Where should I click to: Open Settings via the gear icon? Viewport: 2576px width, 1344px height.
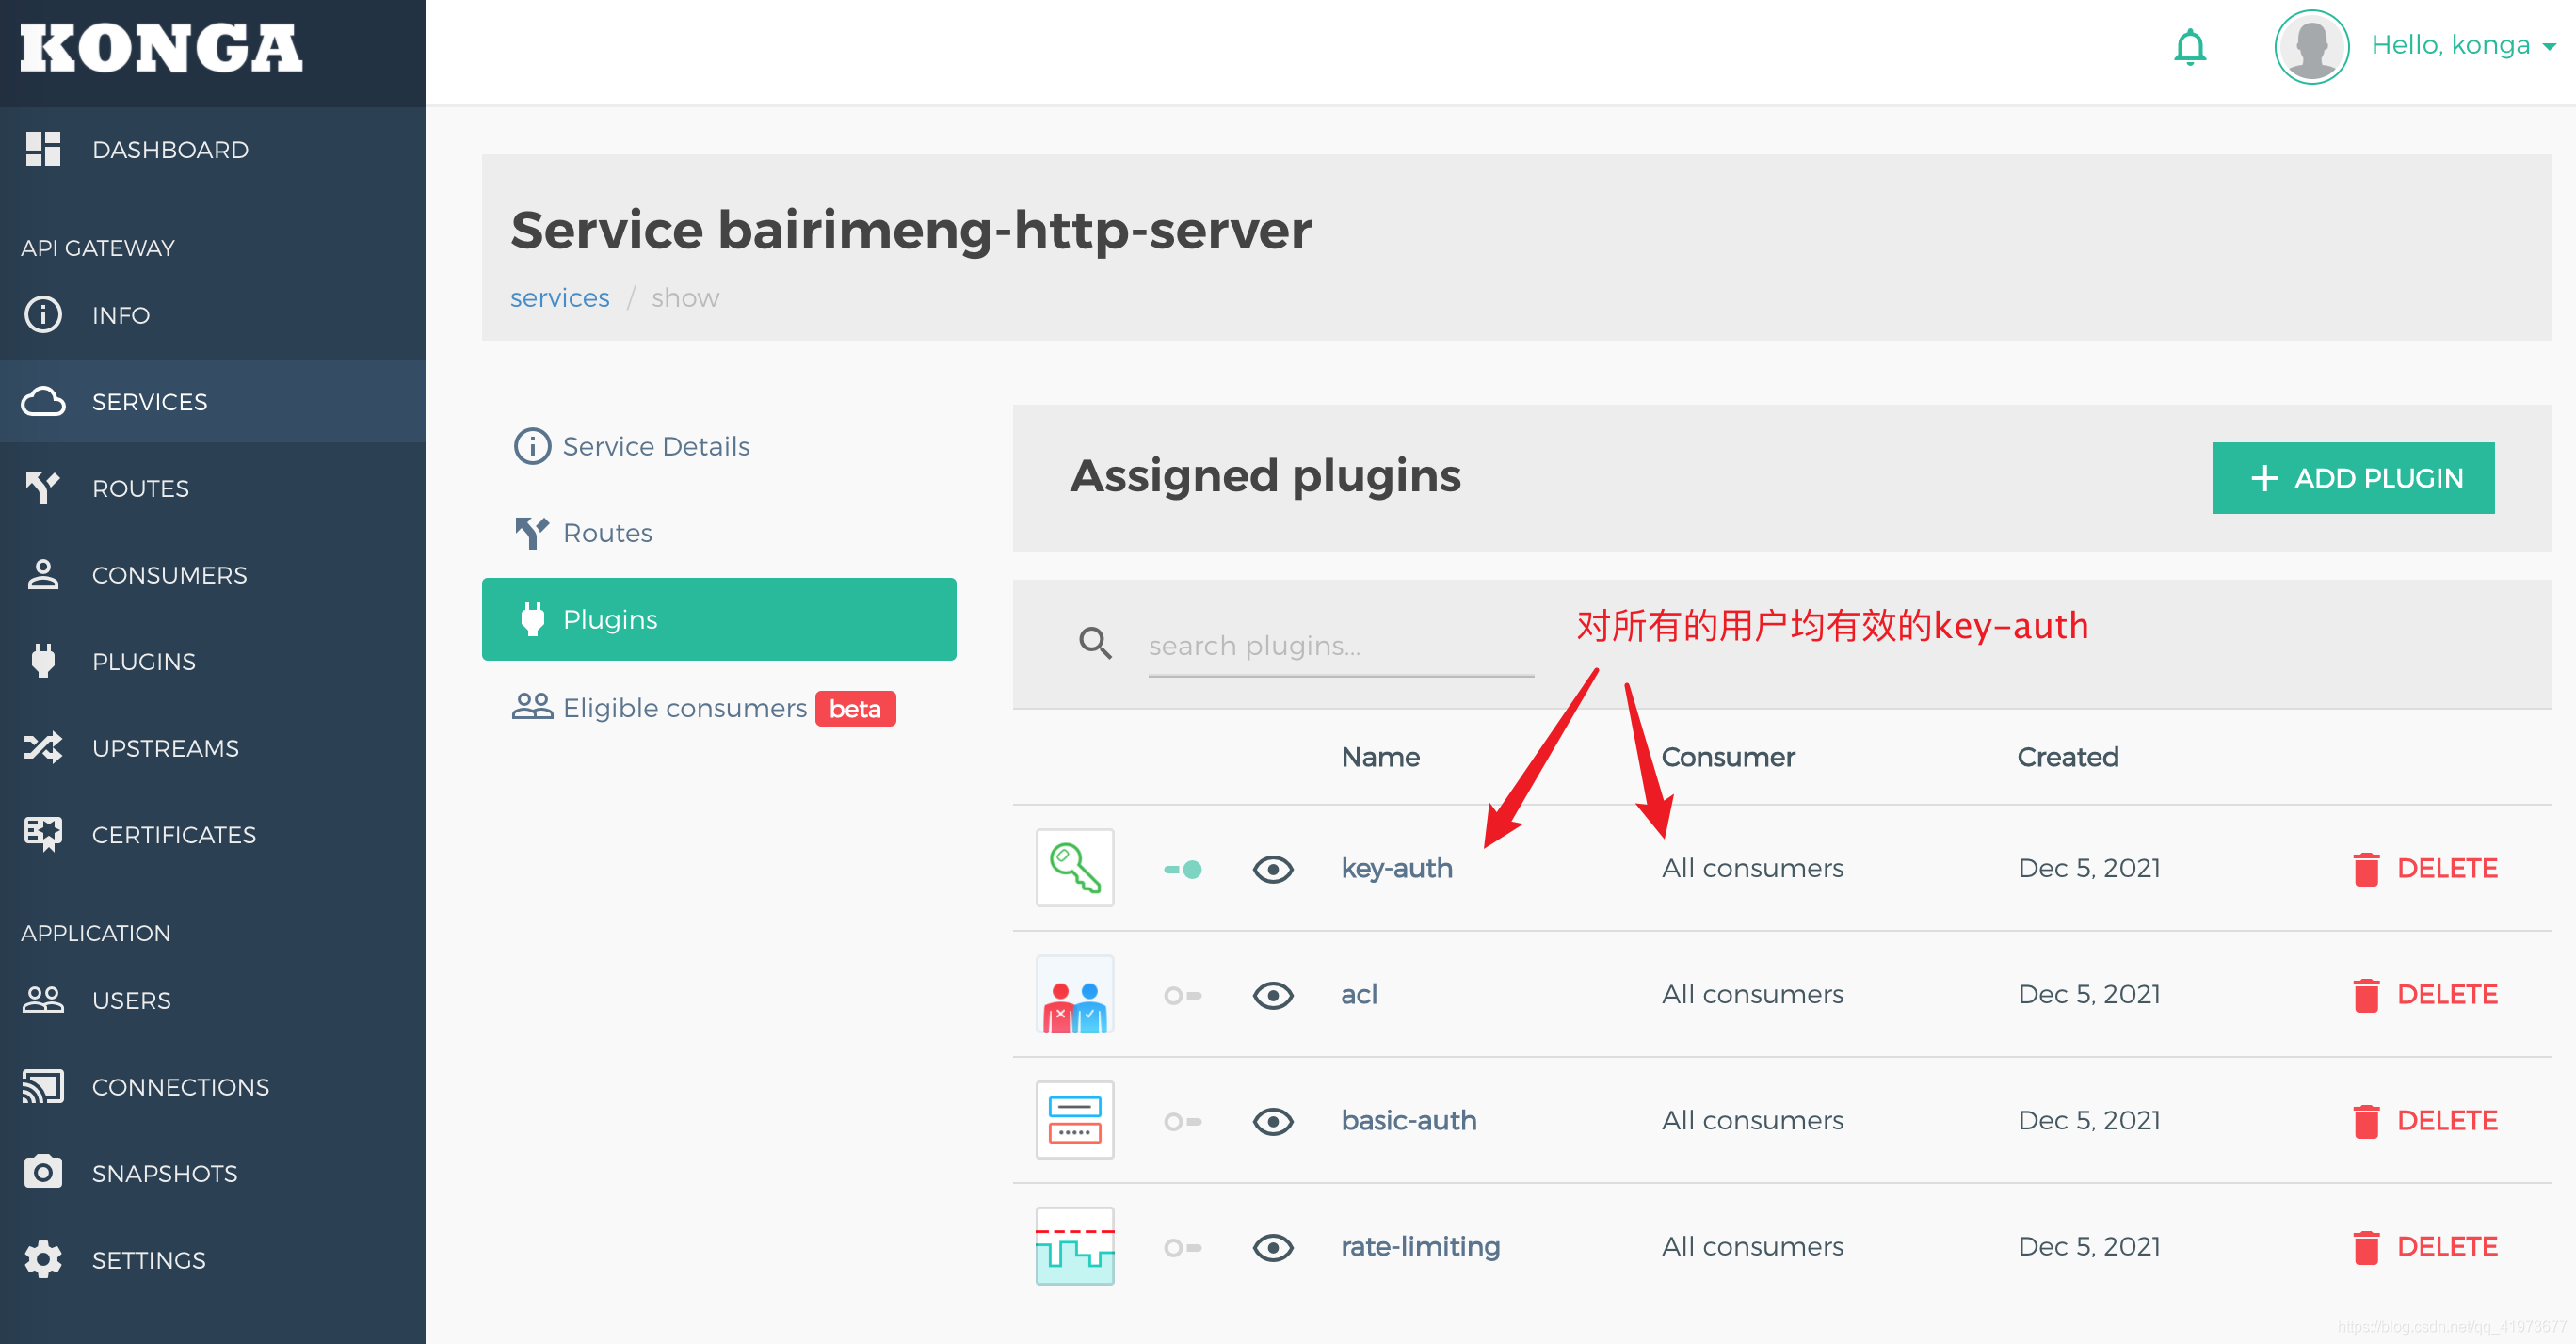(x=43, y=1259)
